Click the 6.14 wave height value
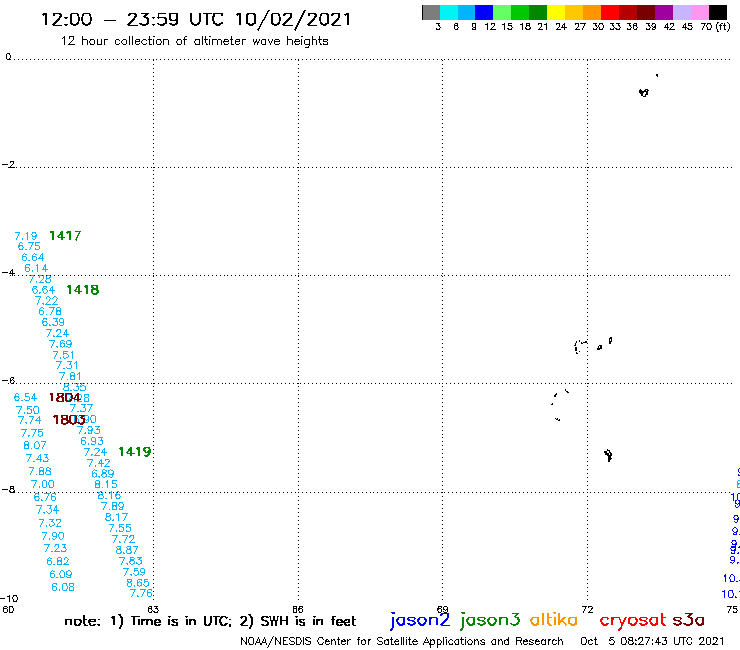Screen dimensions: 740x650 36,268
